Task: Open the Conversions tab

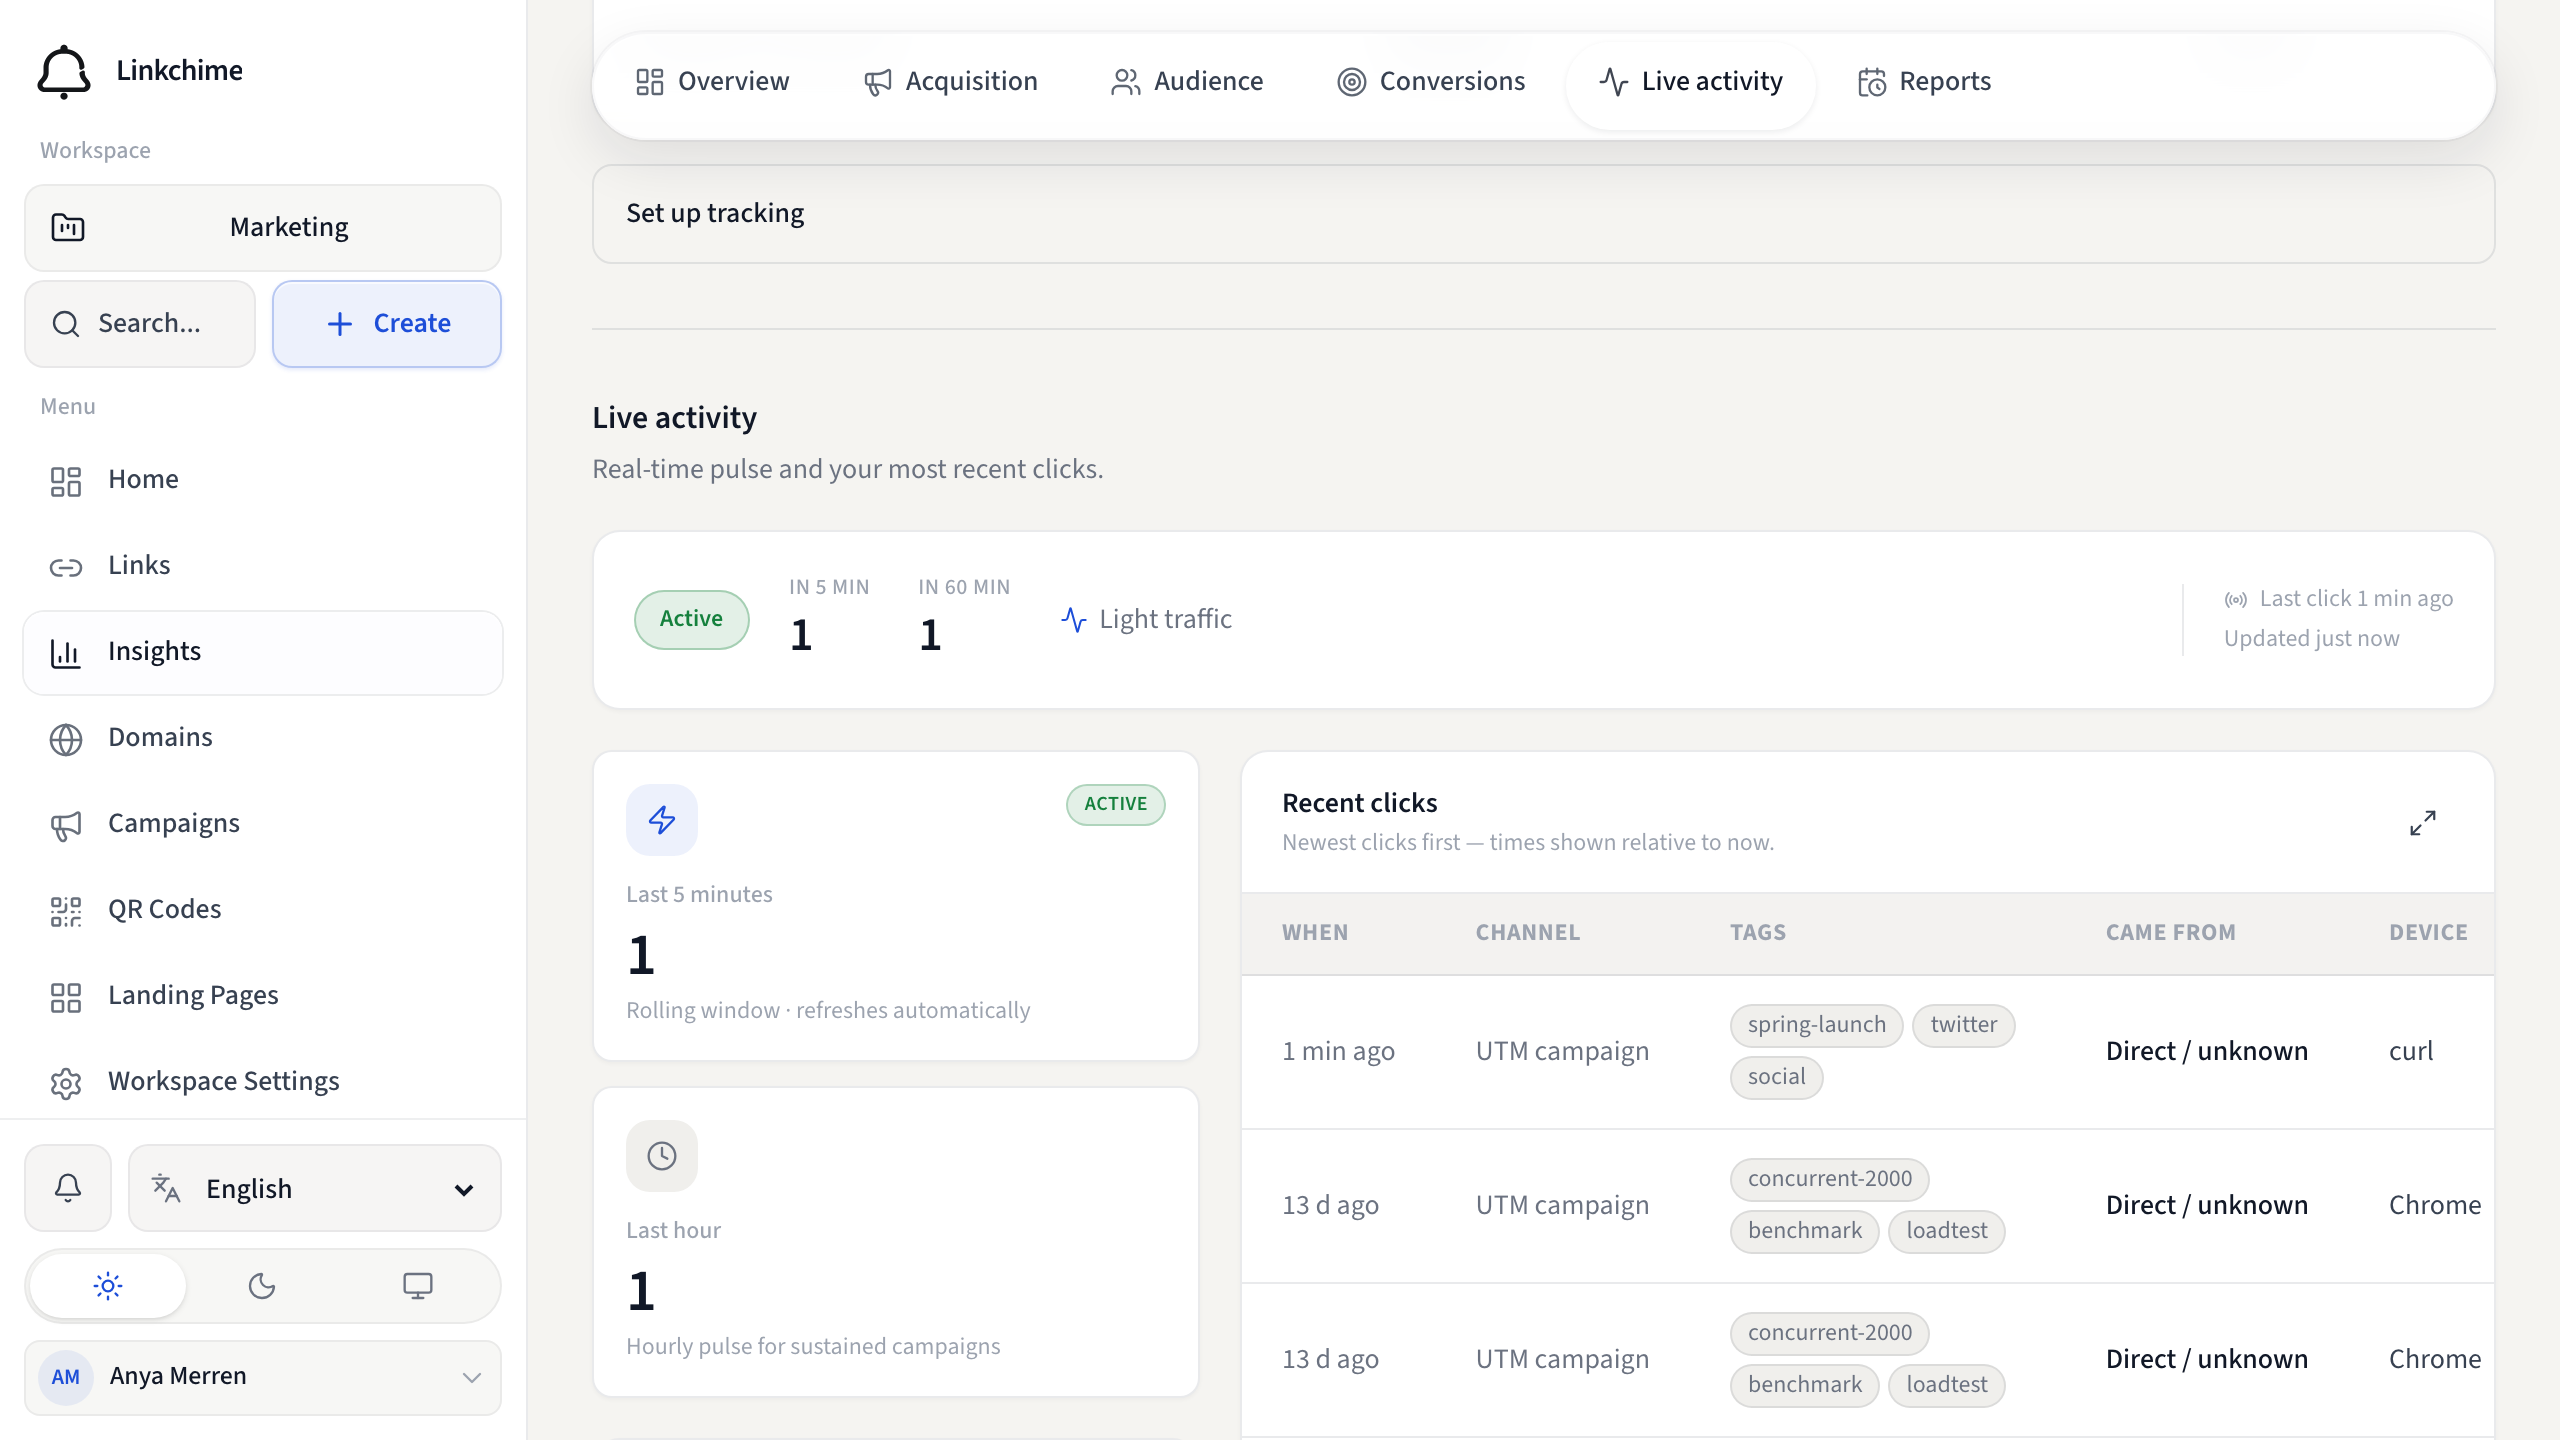Action: (1431, 82)
